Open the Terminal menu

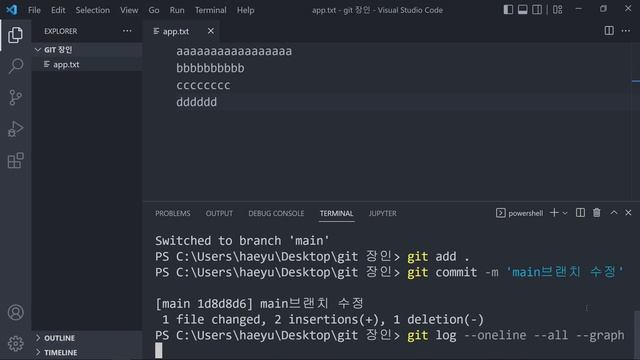211,10
